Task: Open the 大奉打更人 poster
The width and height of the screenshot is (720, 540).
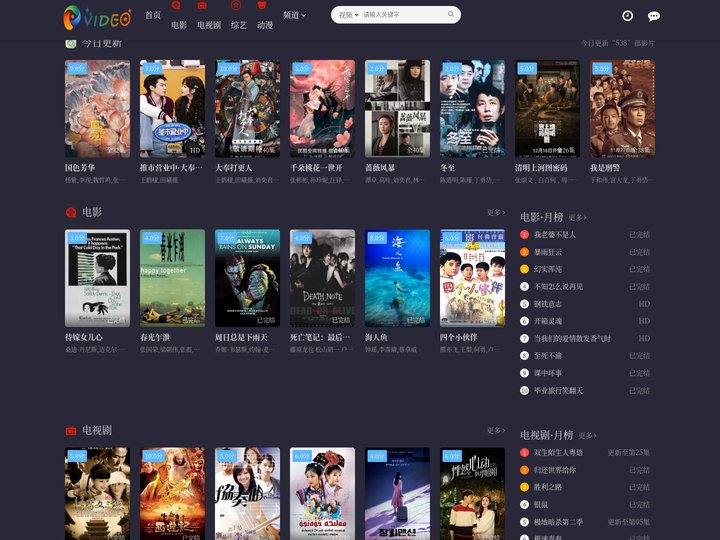Action: (x=248, y=108)
